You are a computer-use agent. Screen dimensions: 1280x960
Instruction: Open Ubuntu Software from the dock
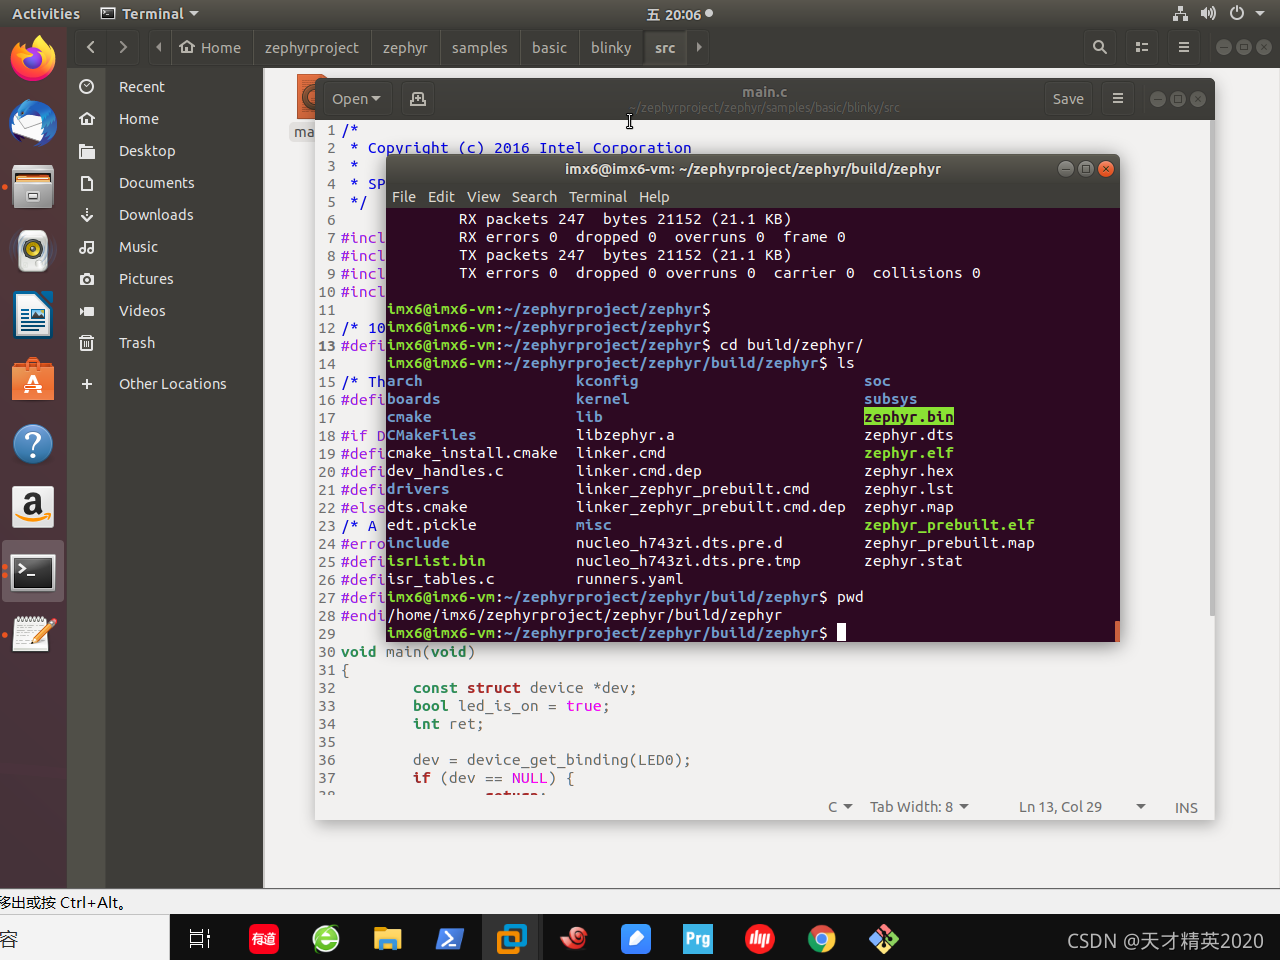coord(33,380)
